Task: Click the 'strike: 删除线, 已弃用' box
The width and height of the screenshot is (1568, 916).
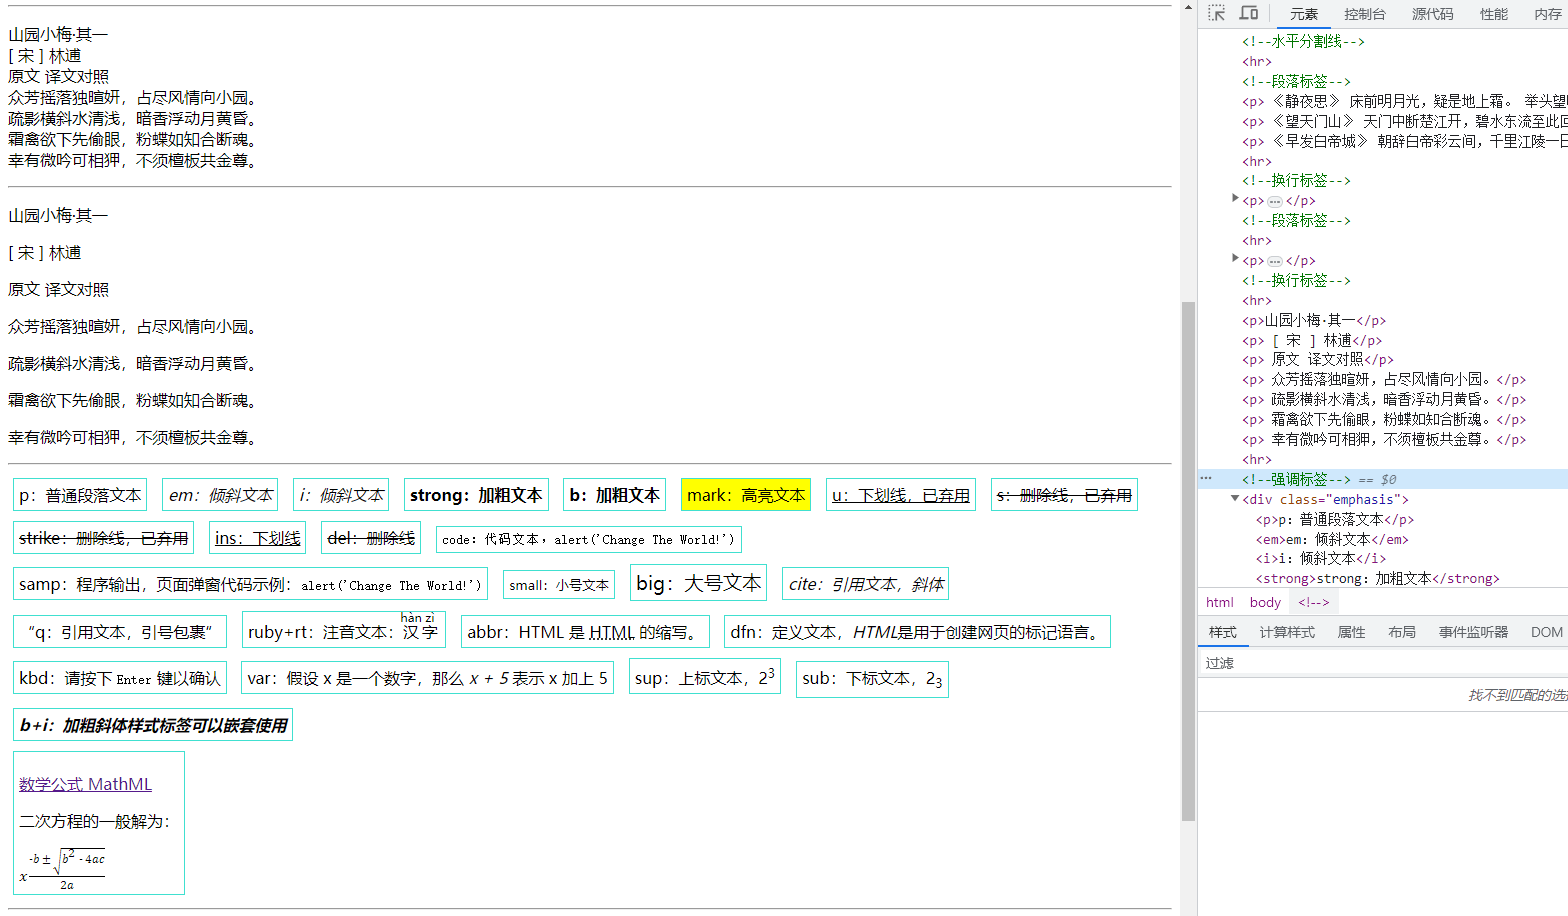Action: point(103,538)
